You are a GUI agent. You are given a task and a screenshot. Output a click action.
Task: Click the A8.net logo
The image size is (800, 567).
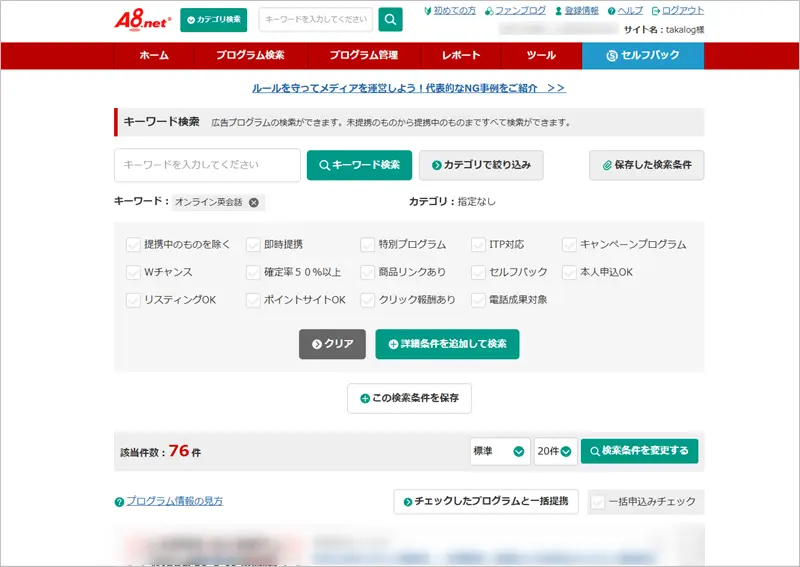143,19
